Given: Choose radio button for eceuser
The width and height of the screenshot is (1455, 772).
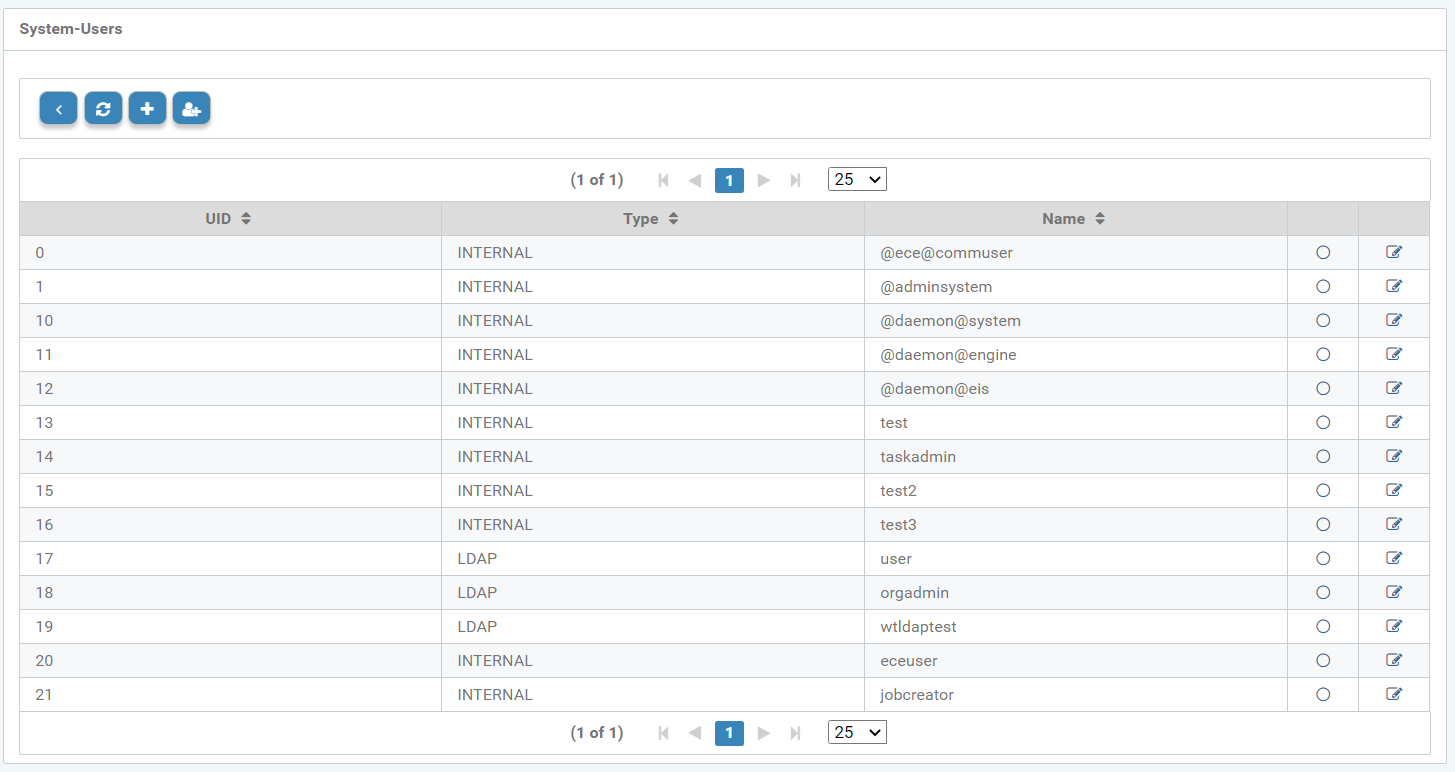Looking at the screenshot, I should [x=1323, y=660].
